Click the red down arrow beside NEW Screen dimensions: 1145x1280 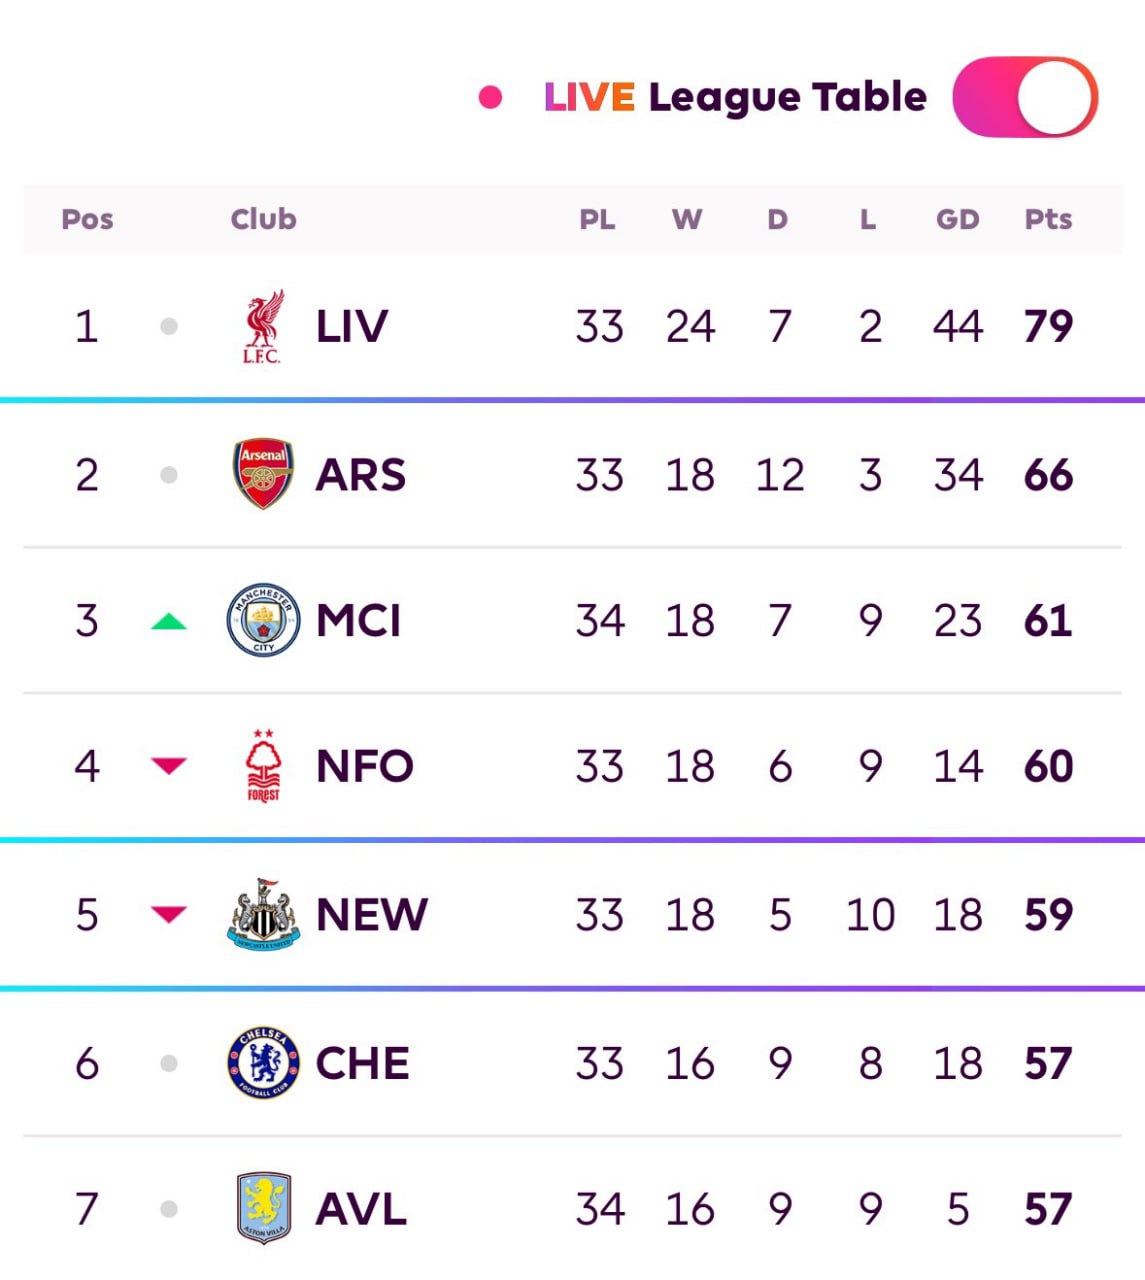coord(169,914)
